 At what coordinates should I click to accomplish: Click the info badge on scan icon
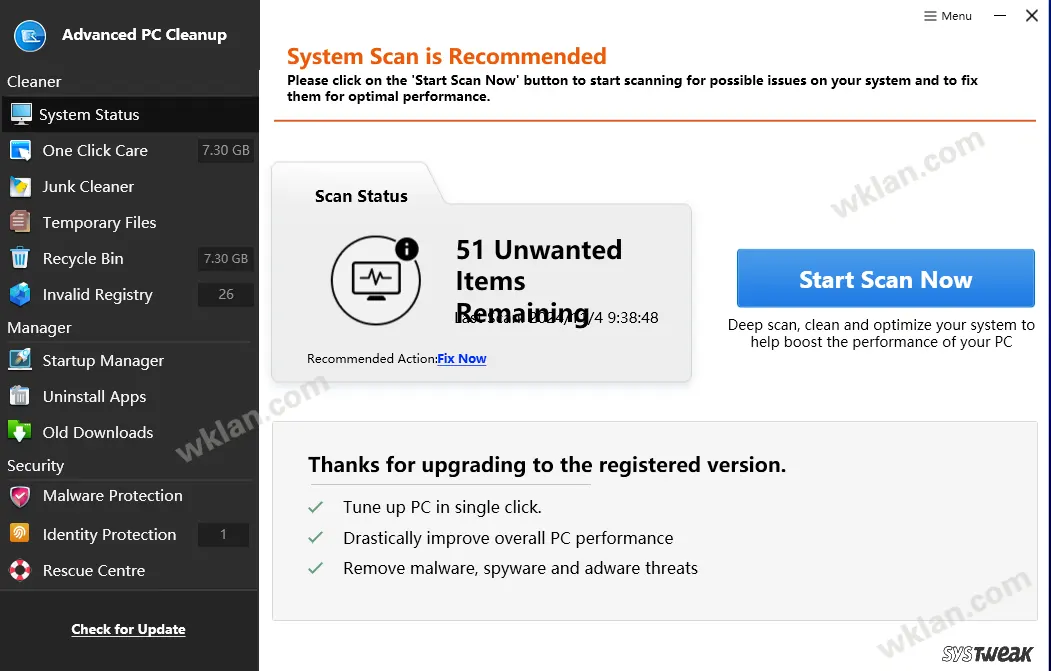[406, 249]
